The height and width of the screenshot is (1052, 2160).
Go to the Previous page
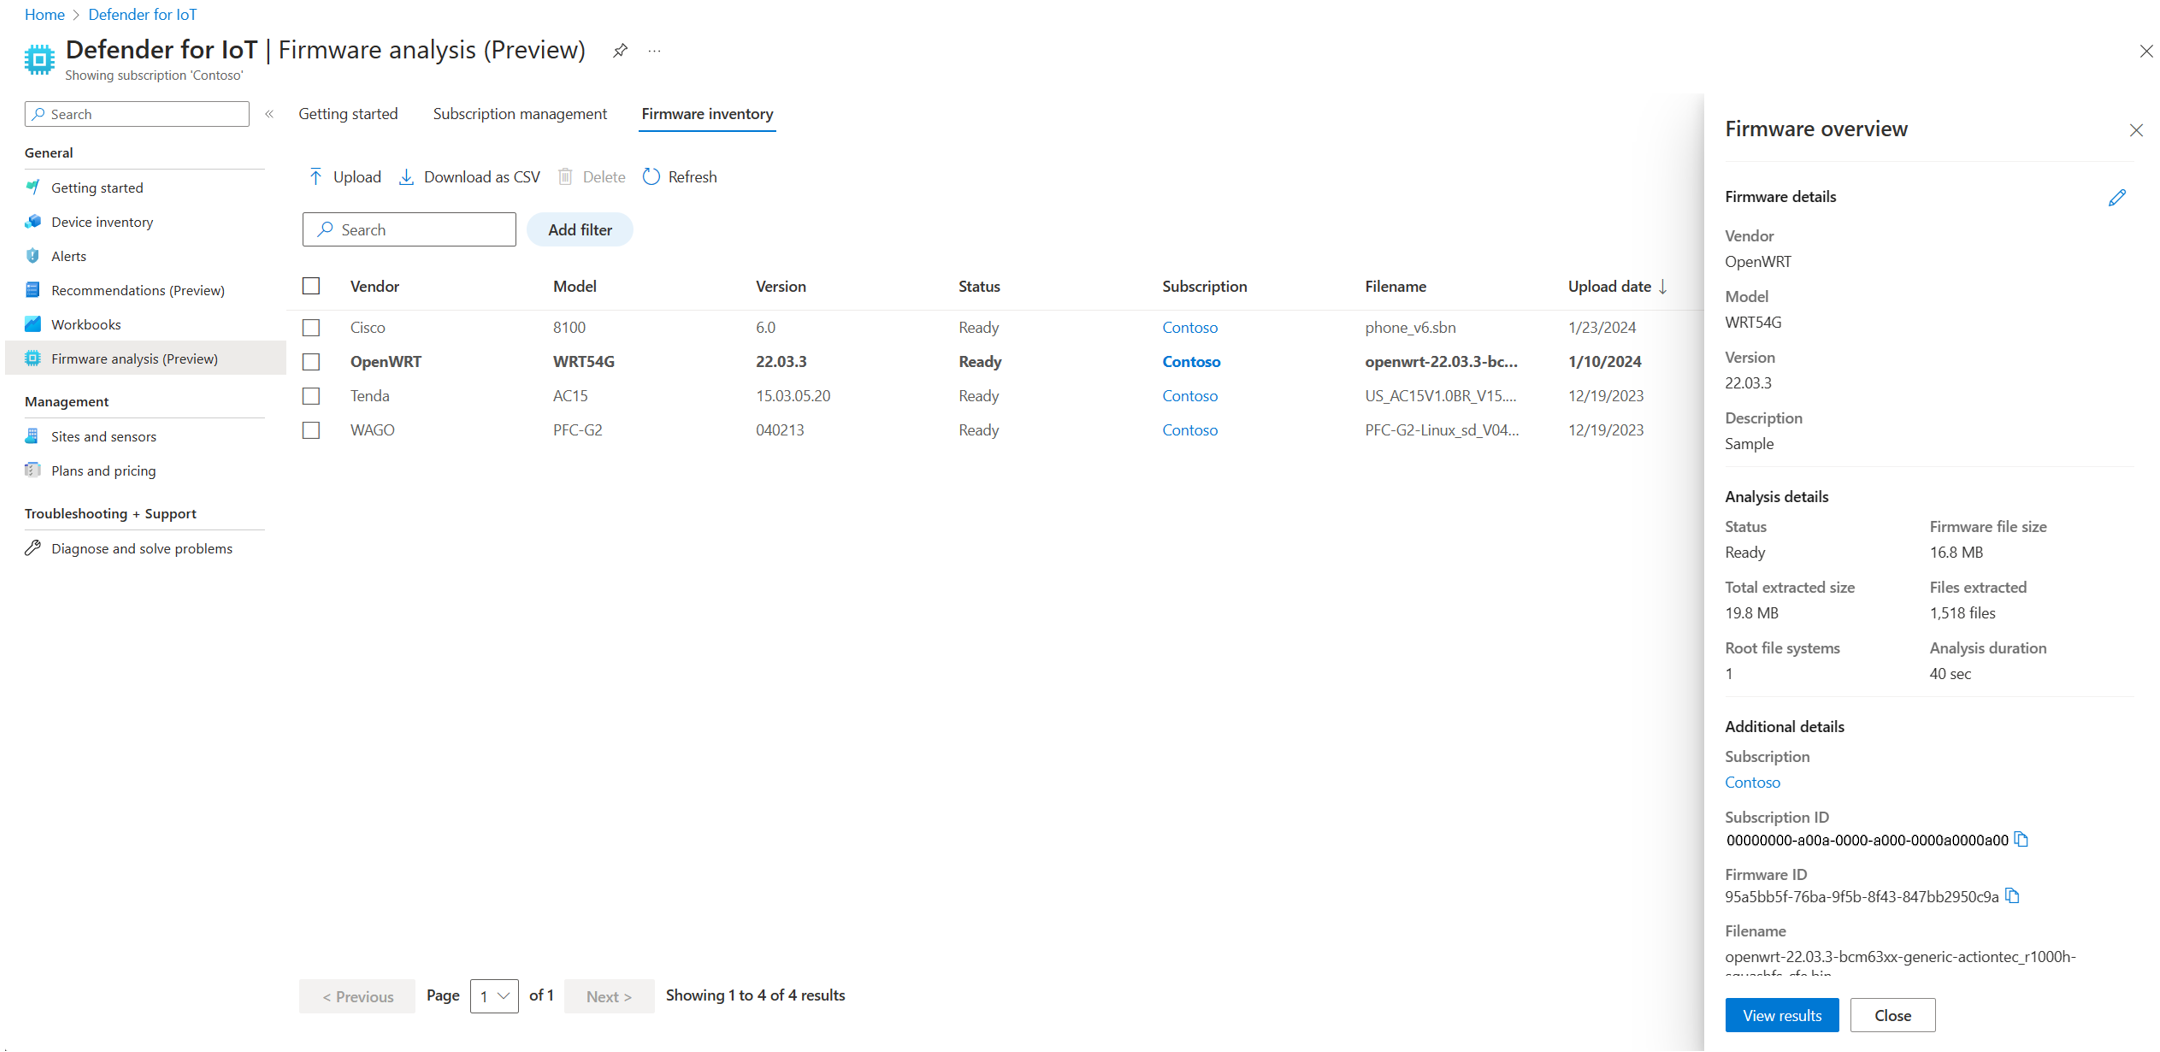coord(357,996)
